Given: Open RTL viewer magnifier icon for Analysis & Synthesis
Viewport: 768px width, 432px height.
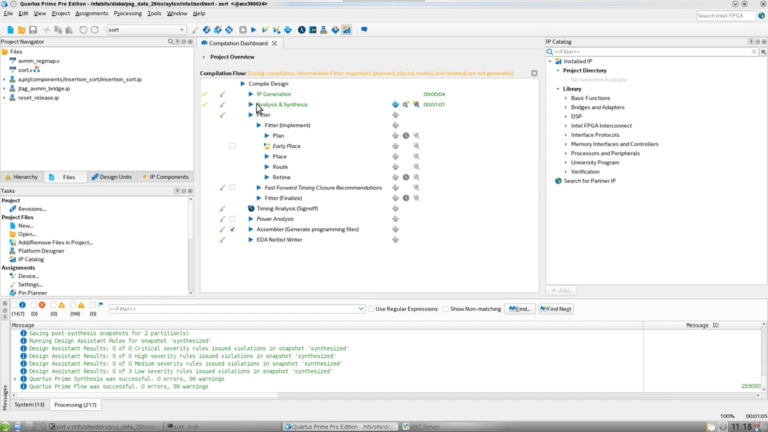Looking at the screenshot, I should [406, 104].
